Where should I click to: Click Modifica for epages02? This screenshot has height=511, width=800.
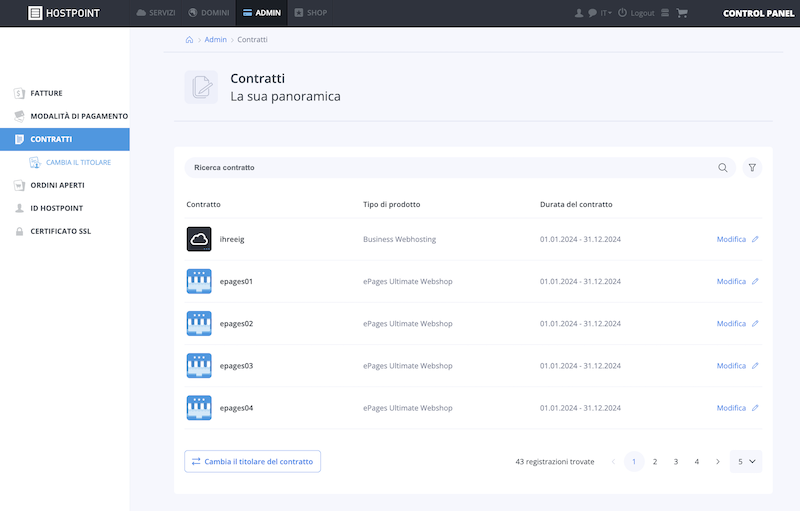[x=737, y=324]
